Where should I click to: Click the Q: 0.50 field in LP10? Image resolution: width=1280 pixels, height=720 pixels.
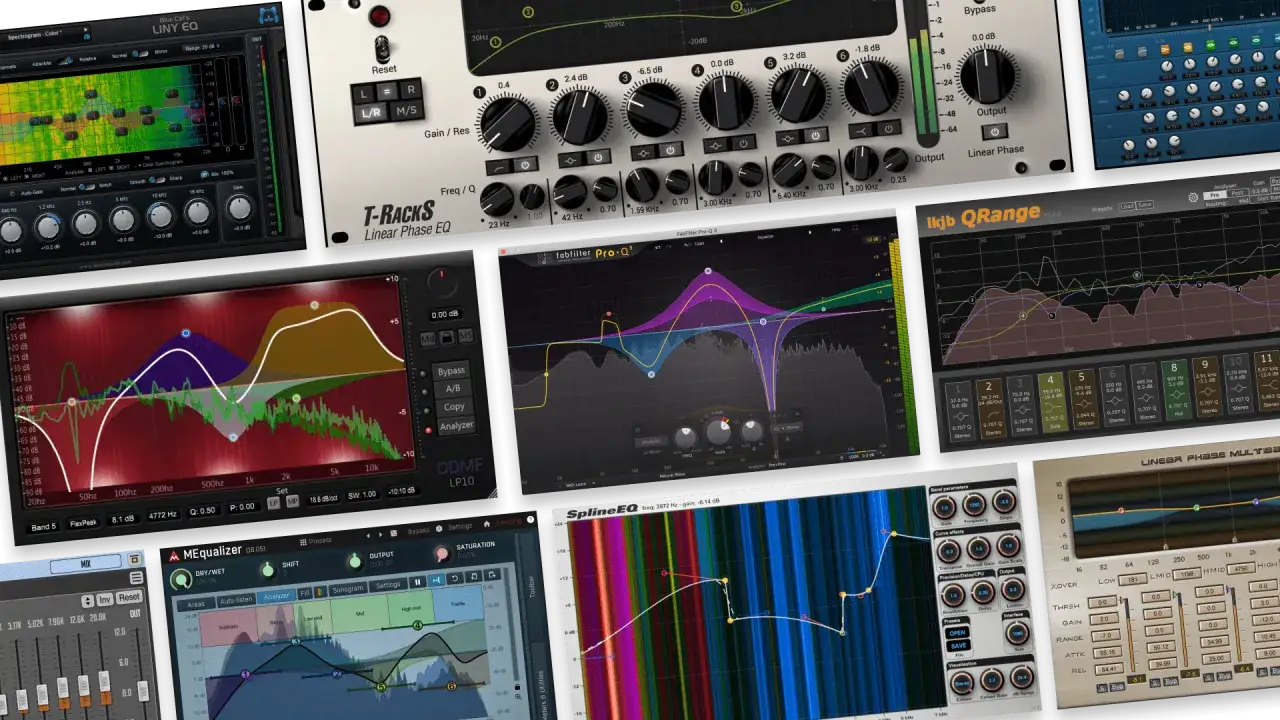click(x=203, y=510)
